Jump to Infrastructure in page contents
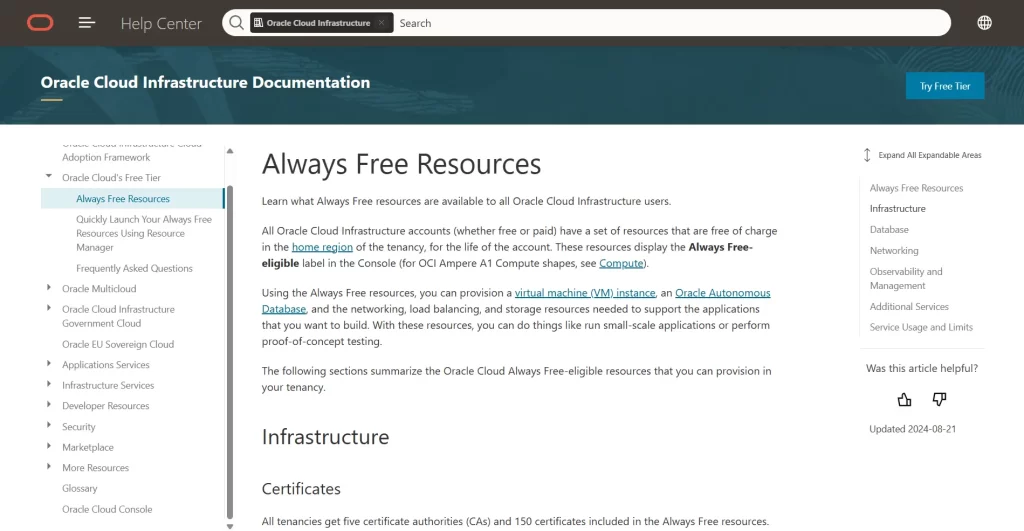 click(897, 209)
